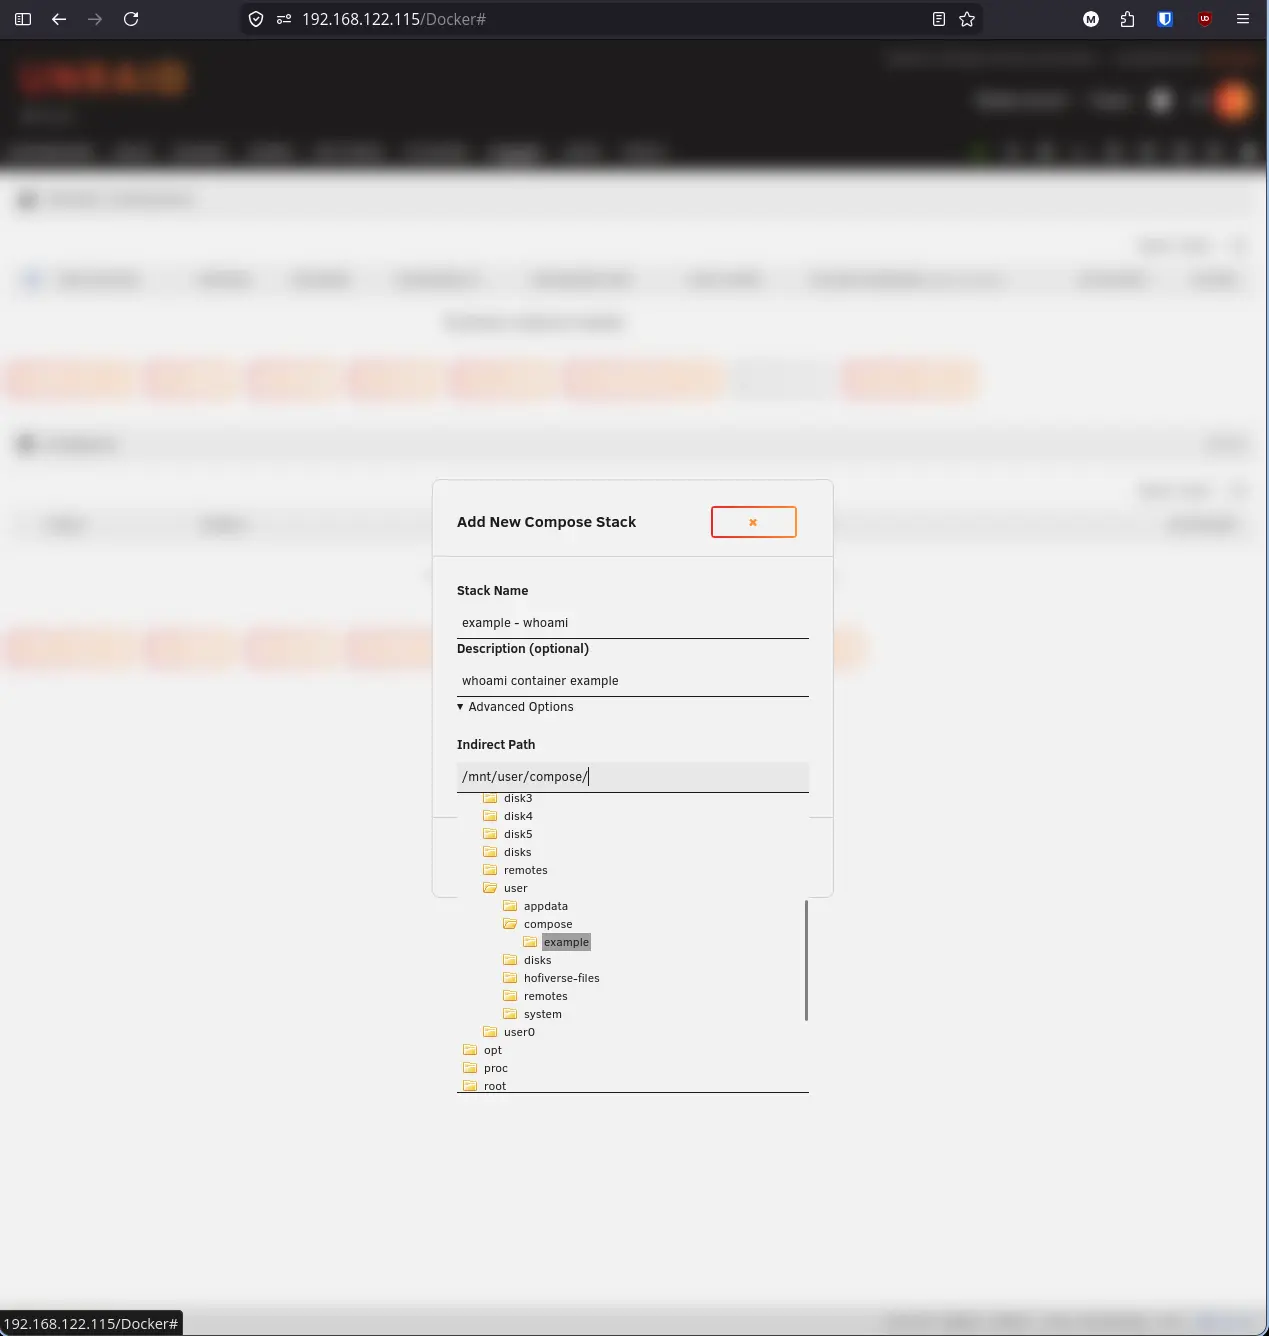
Task: Select the disk5 folder in tree
Action: 518,834
